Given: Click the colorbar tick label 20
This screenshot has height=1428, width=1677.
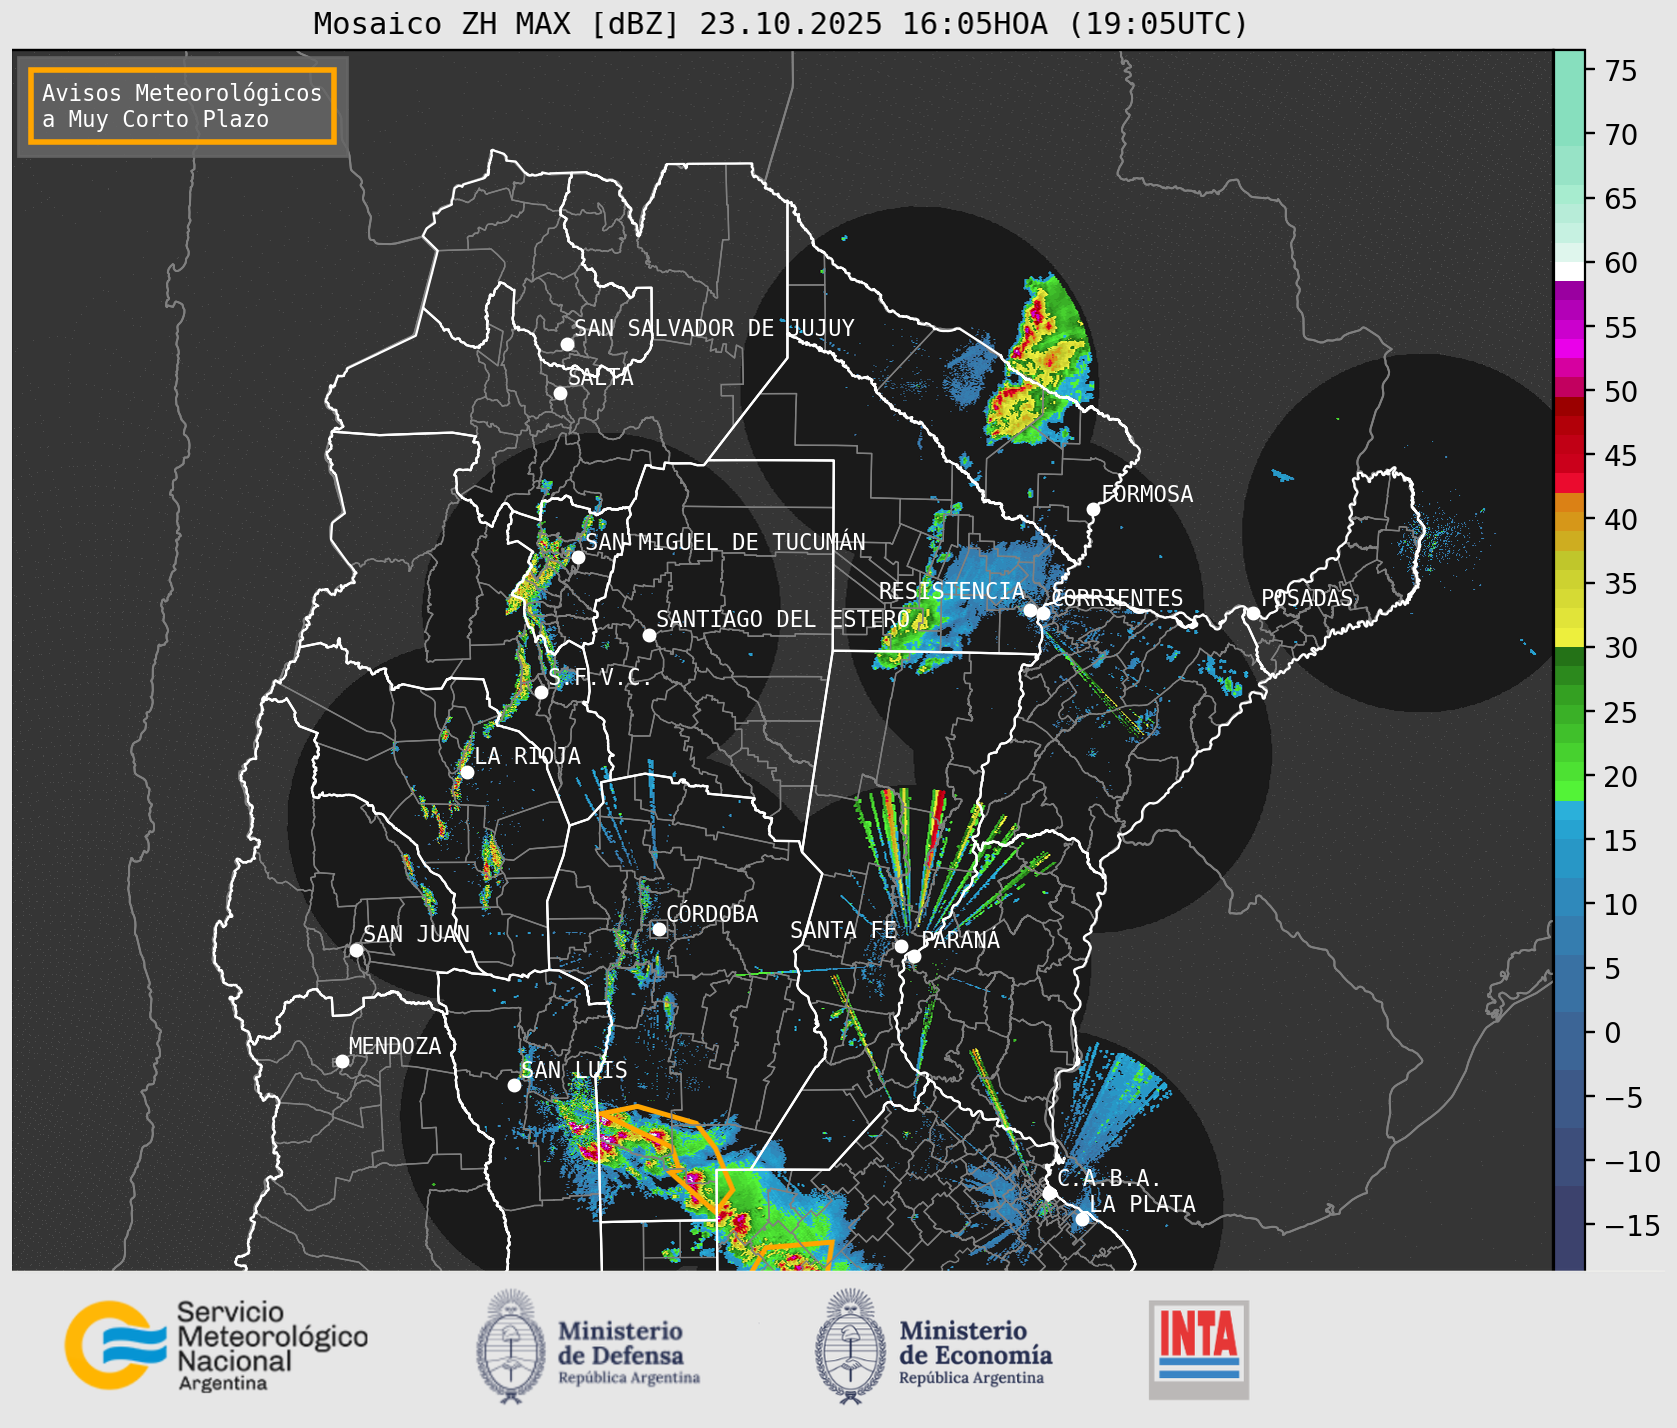Looking at the screenshot, I should click(1621, 777).
